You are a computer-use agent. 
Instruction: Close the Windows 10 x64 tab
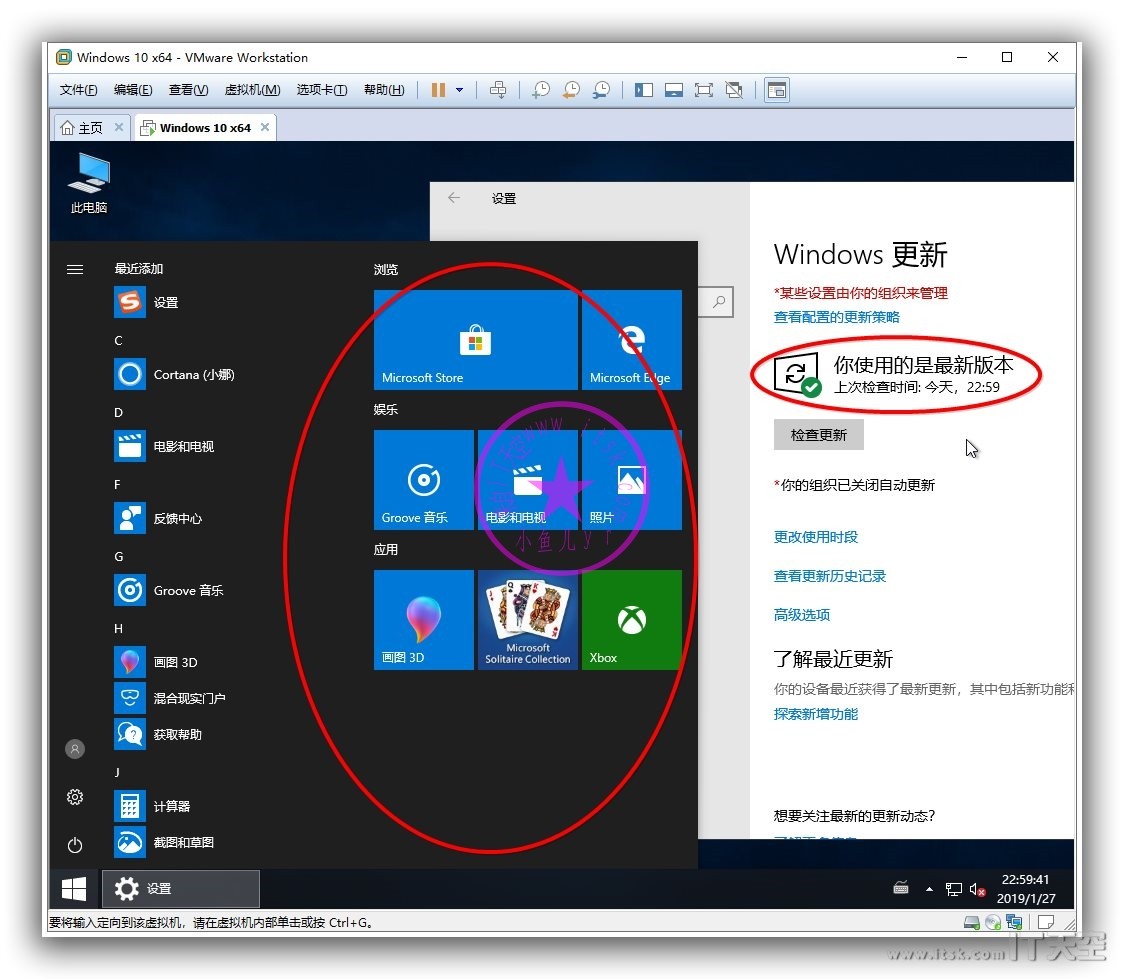point(265,127)
